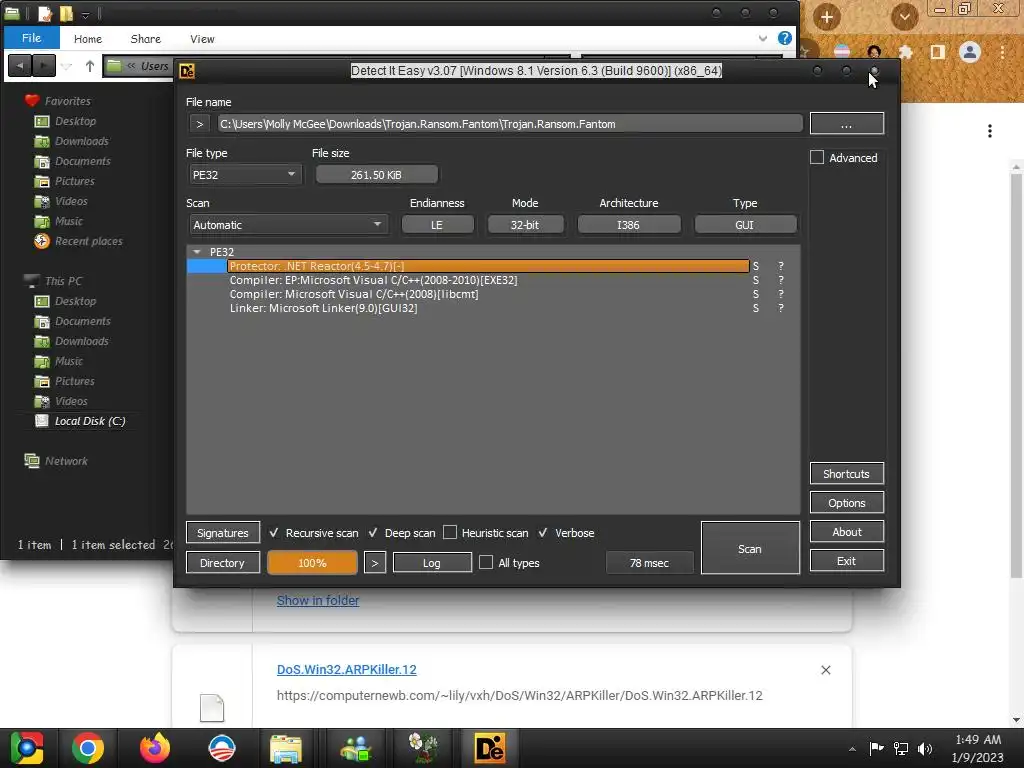The height and width of the screenshot is (768, 1024).
Task: Toggle Recursive scan checkbox
Action: (274, 533)
